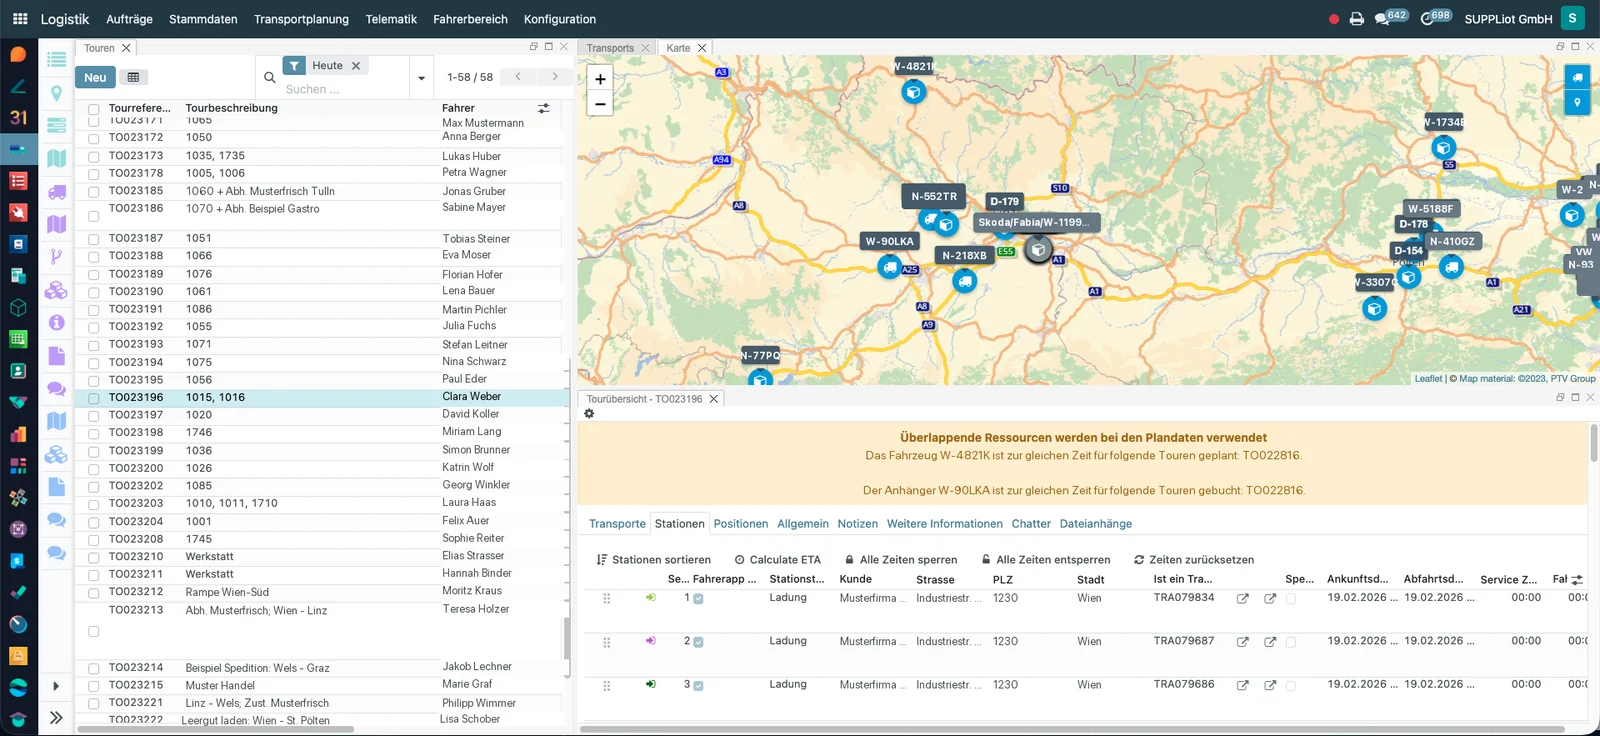The height and width of the screenshot is (736, 1600).
Task: Open the print icon in the top bar
Action: [1357, 19]
